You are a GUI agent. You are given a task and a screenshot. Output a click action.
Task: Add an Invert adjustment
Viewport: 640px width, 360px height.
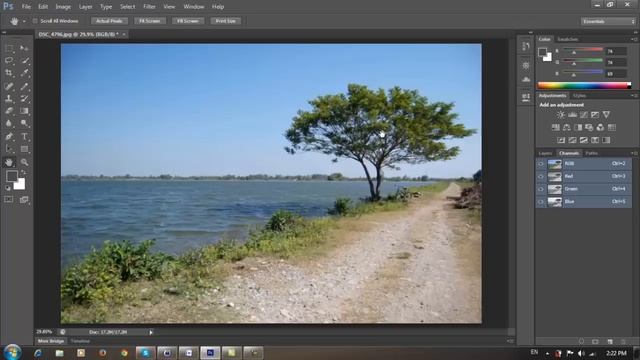point(561,140)
